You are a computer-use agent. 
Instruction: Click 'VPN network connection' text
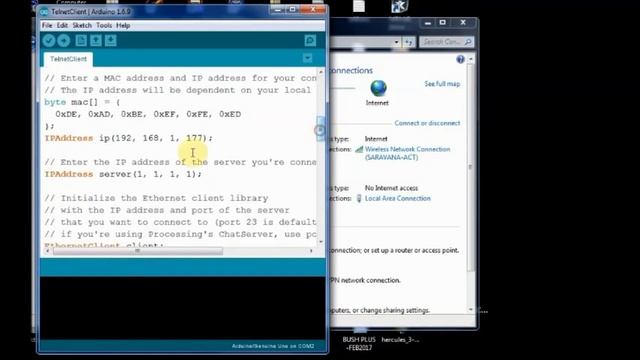tap(365, 280)
